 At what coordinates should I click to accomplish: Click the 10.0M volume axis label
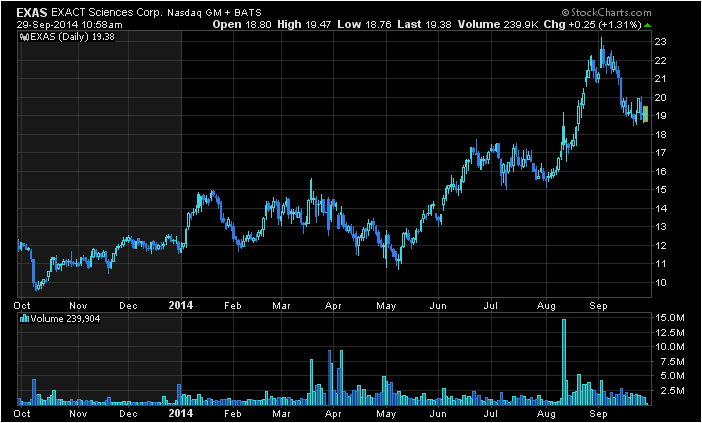click(x=669, y=347)
